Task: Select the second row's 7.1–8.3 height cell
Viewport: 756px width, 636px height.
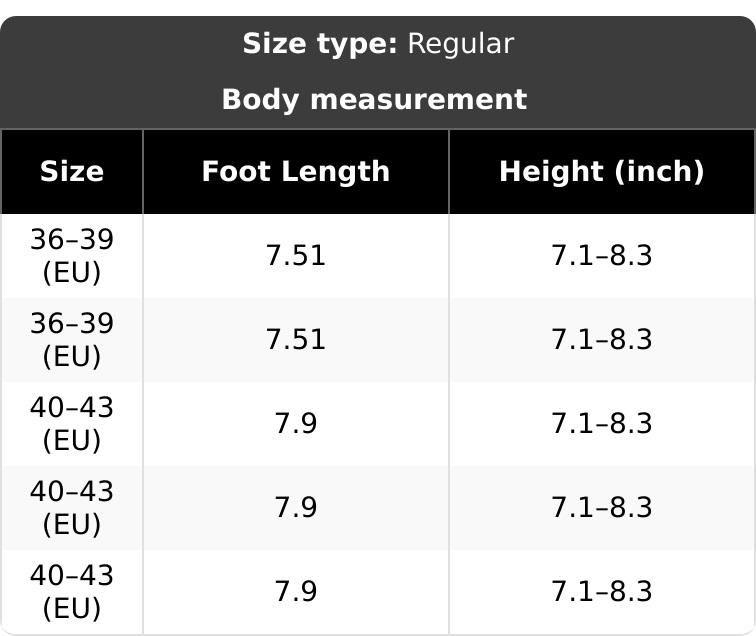Action: tap(602, 339)
